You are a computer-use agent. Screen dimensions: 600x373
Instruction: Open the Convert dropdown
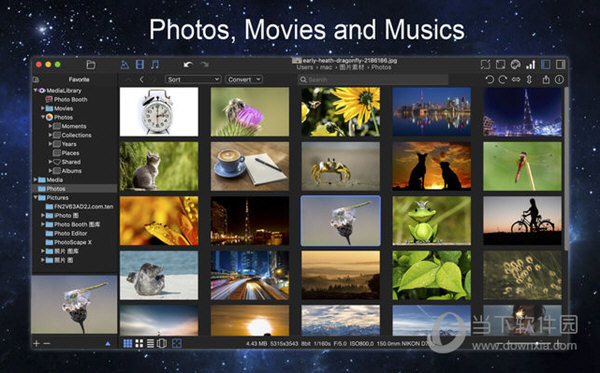pos(244,79)
